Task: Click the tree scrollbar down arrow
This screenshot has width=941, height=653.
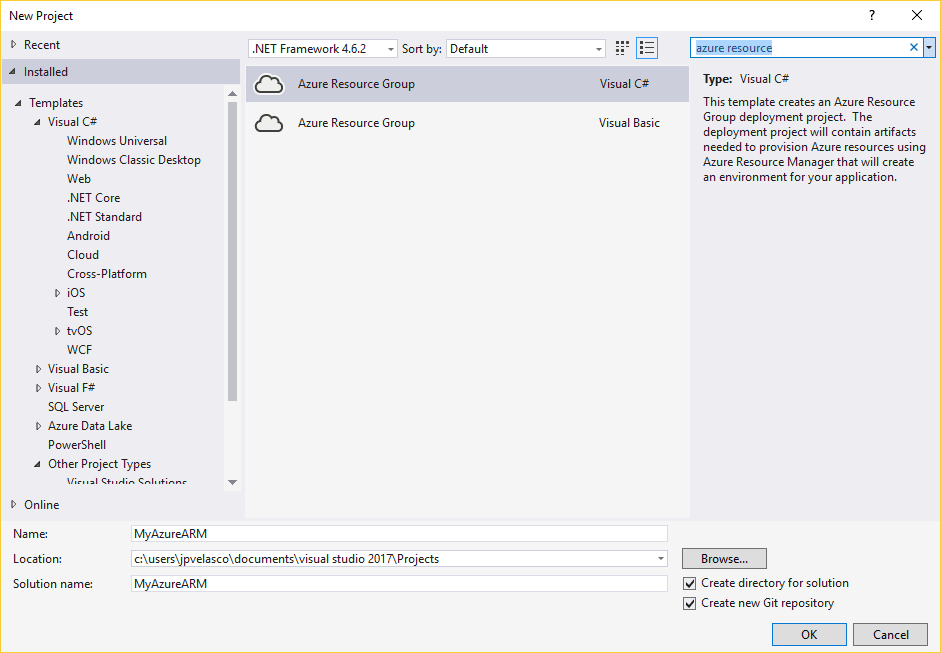Action: (x=232, y=483)
